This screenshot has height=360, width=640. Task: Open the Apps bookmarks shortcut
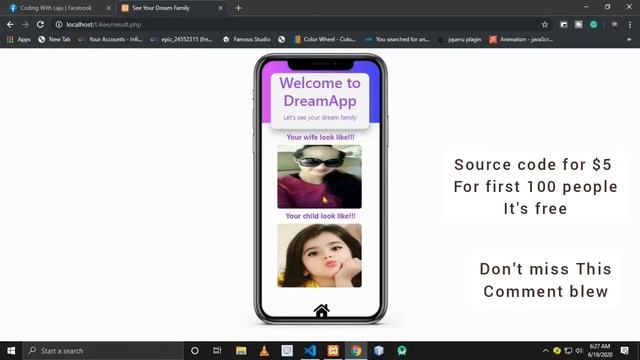tap(19, 39)
